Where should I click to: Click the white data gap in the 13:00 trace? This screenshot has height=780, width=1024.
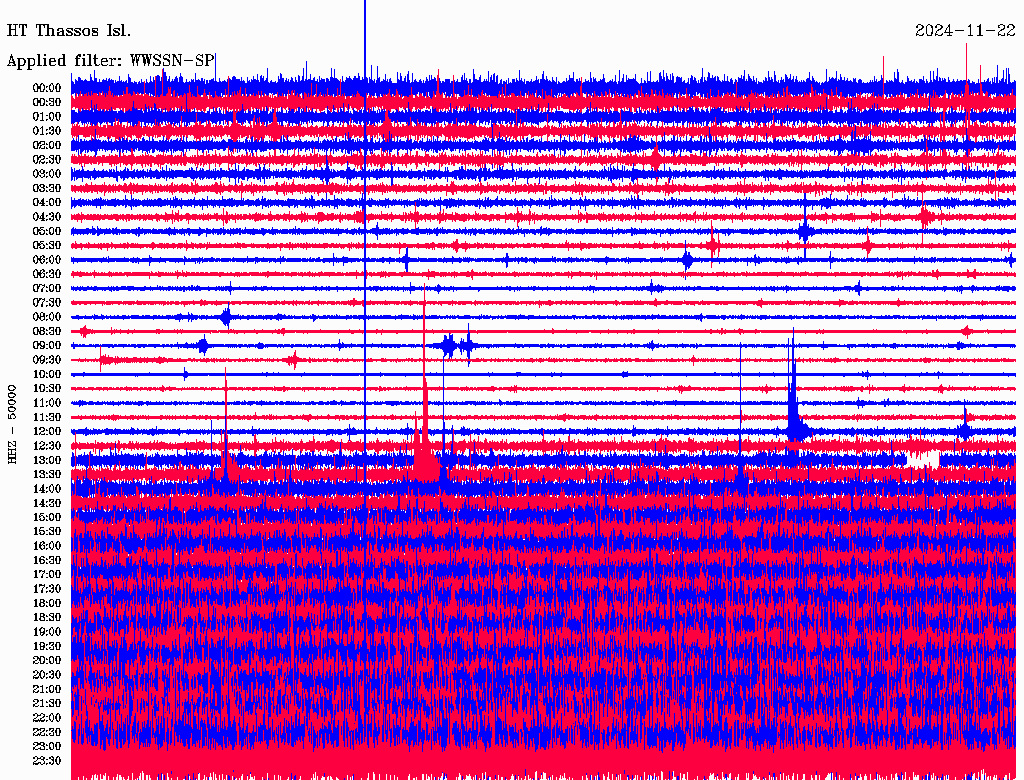[x=923, y=460]
